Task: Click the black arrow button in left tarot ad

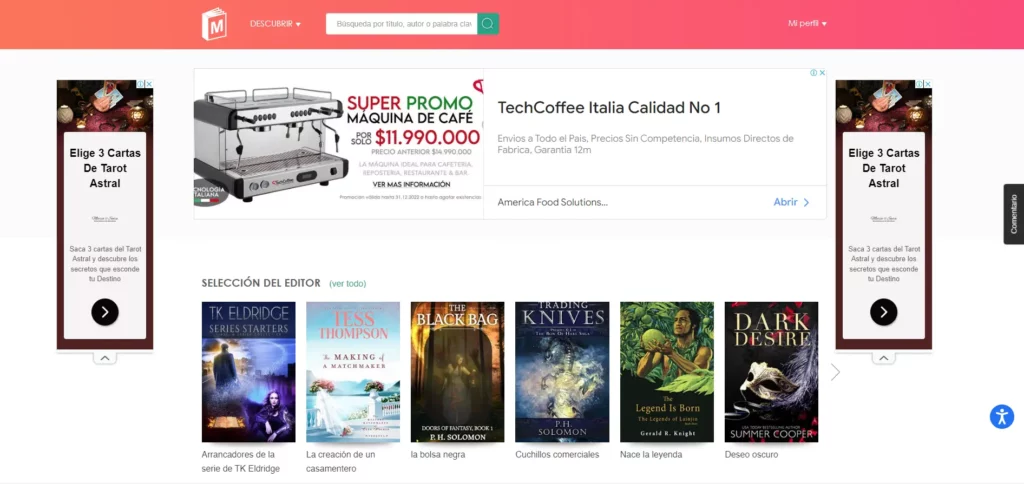Action: [x=104, y=312]
